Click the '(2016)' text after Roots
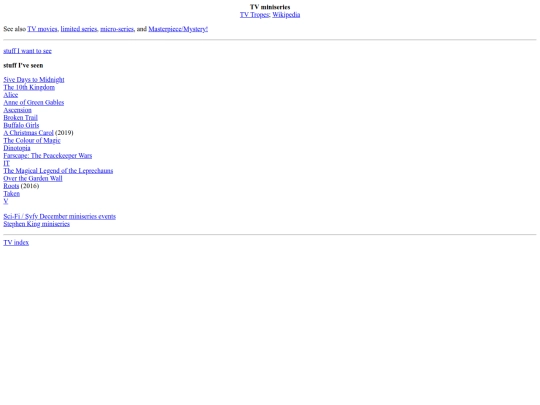This screenshot has width=540, height=405. coord(30,186)
